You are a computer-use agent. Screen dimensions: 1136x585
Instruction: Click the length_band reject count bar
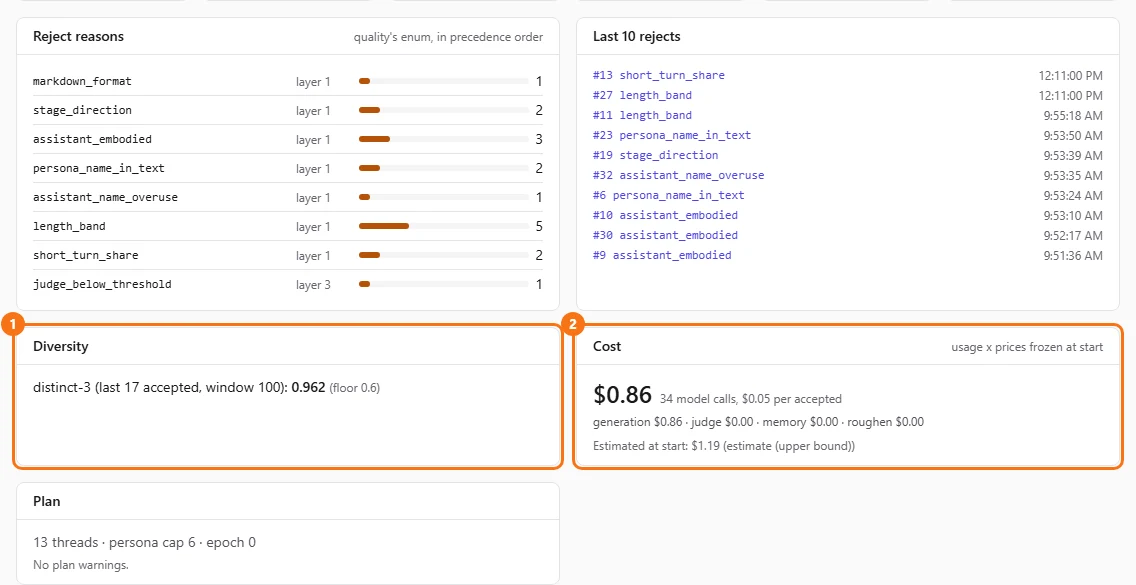pyautogui.click(x=443, y=226)
